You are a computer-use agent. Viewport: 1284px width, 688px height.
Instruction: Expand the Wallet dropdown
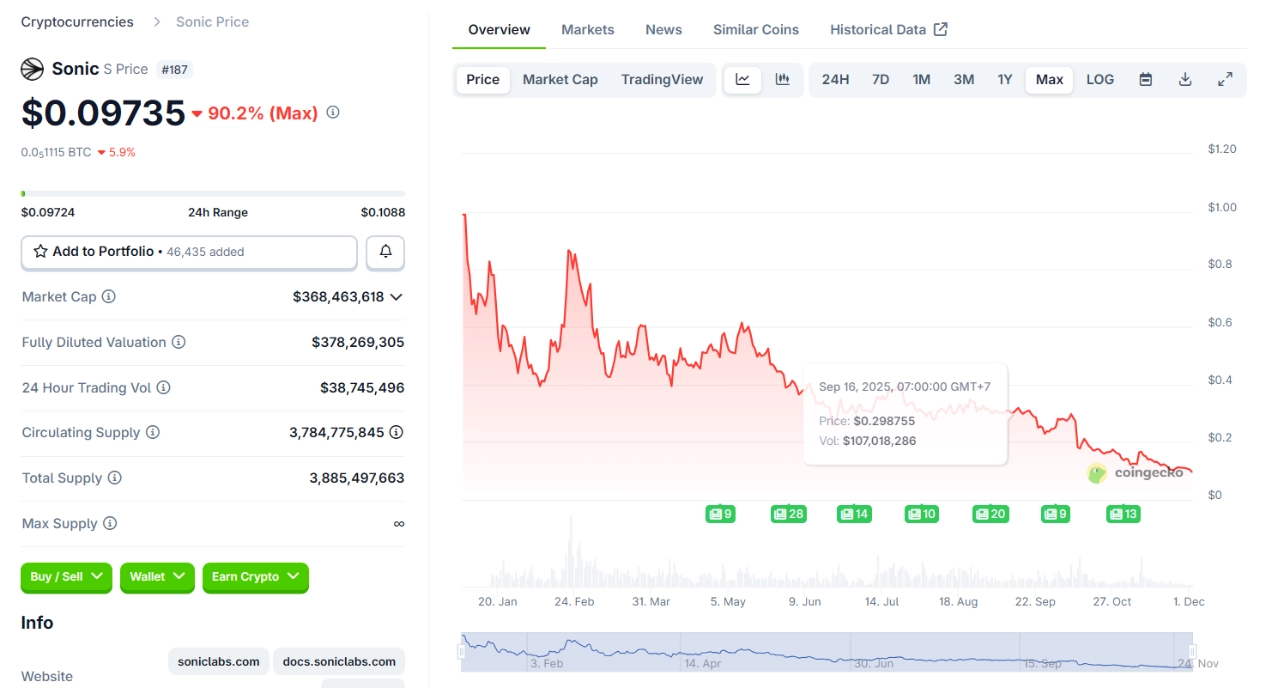coord(157,577)
